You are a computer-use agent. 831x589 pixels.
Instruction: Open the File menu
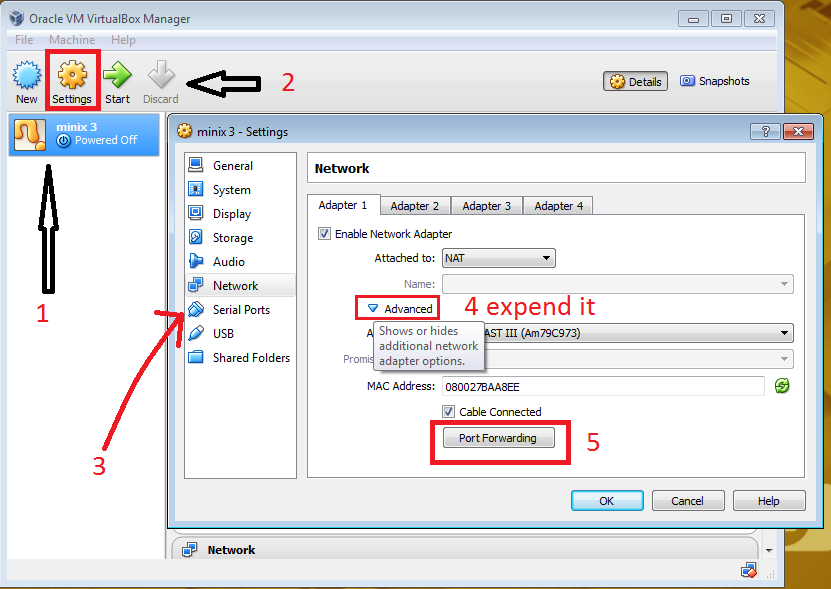pos(24,40)
